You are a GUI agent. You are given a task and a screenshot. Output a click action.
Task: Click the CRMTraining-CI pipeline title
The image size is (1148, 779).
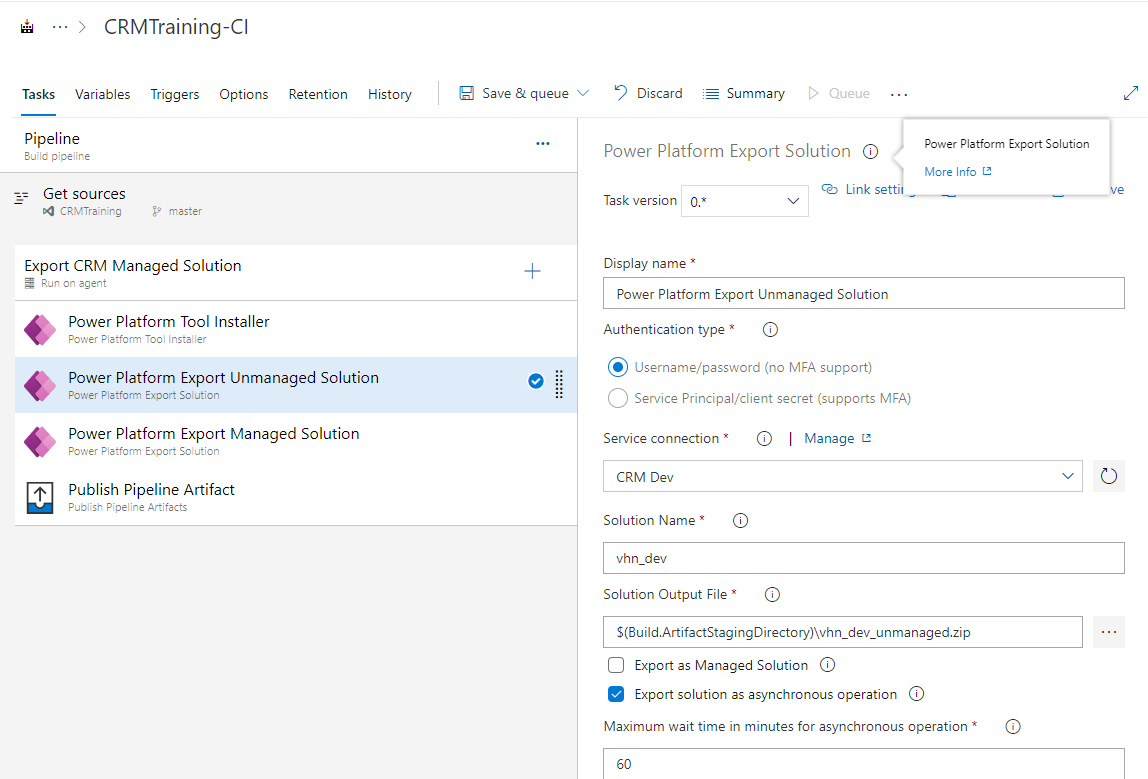point(176,27)
